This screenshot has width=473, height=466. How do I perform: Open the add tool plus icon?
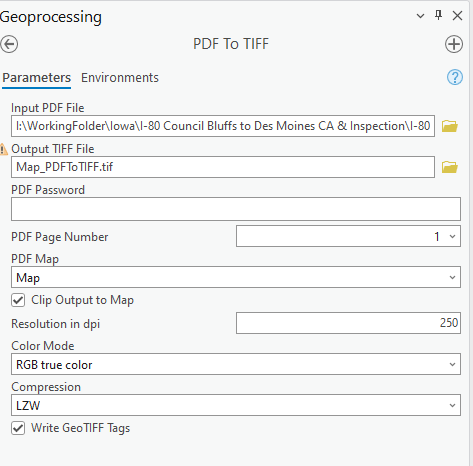tap(454, 44)
